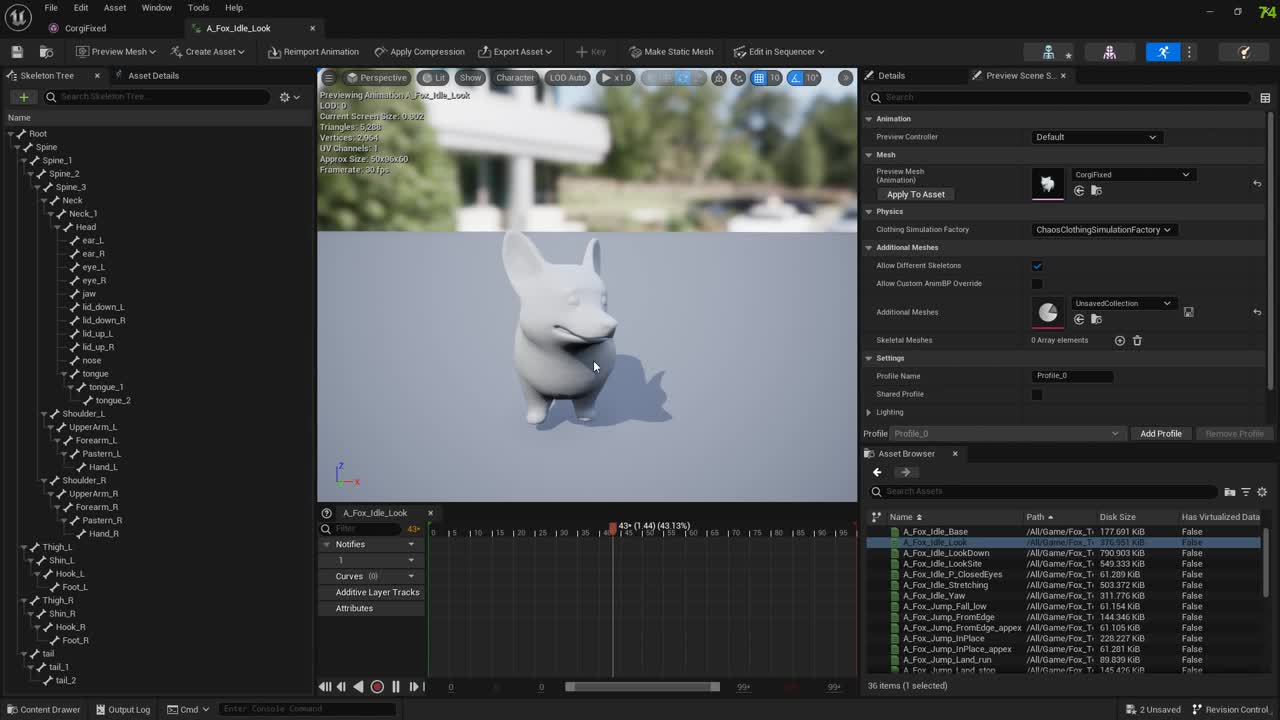Select the tongue_2 bone in the tree
The width and height of the screenshot is (1280, 720).
(x=113, y=400)
